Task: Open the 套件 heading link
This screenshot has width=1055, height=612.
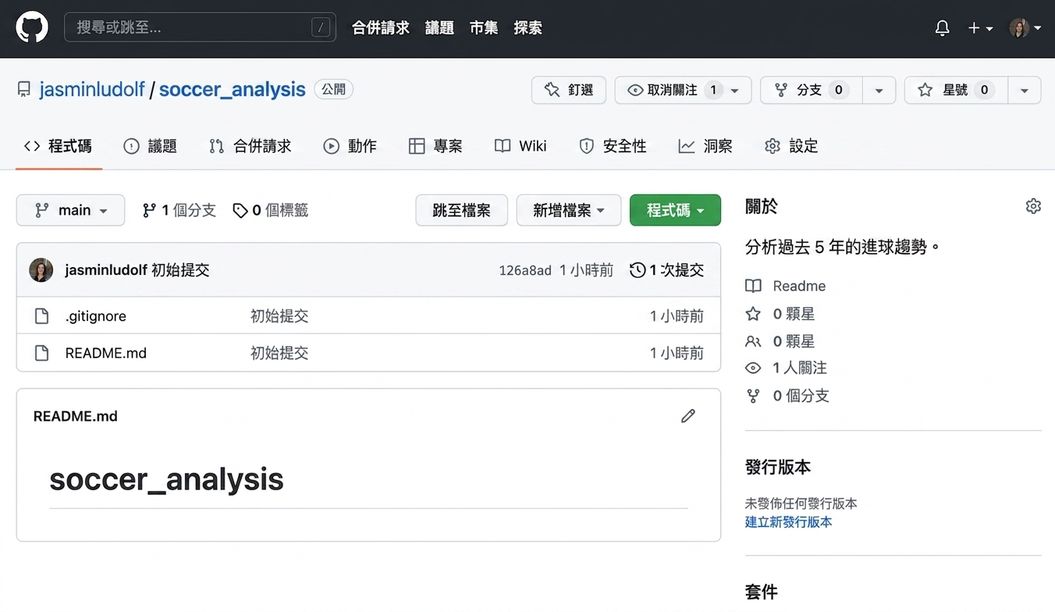Action: (761, 592)
